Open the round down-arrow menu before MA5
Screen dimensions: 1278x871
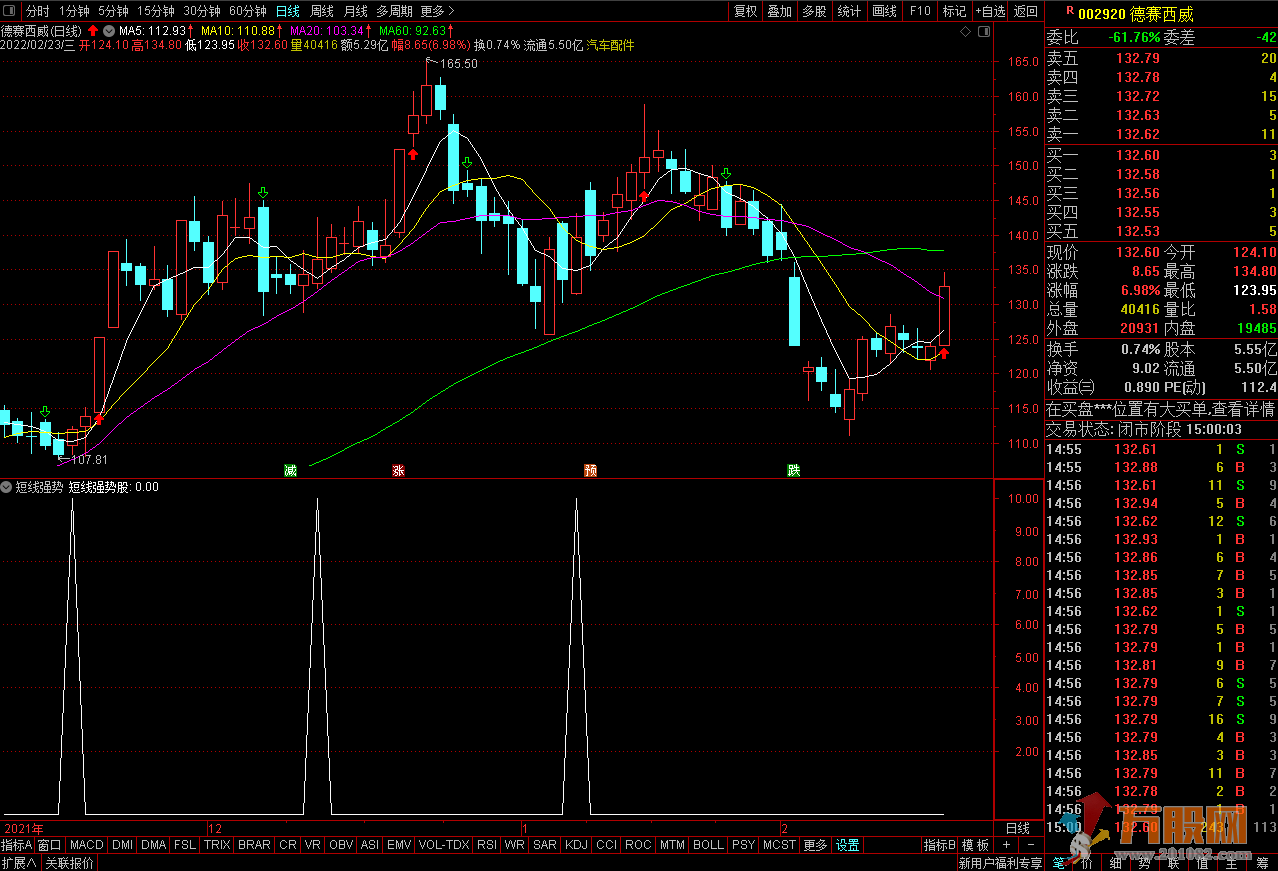click(x=110, y=31)
